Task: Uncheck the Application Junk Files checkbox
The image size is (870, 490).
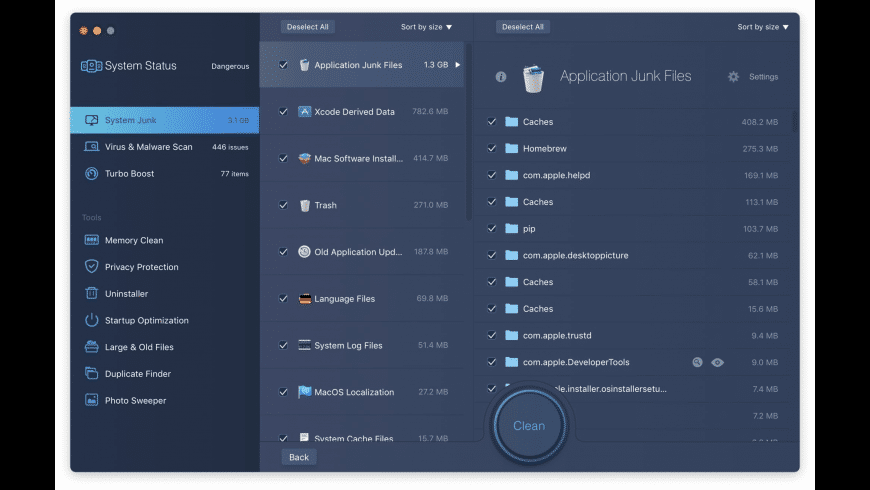Action: click(x=283, y=65)
